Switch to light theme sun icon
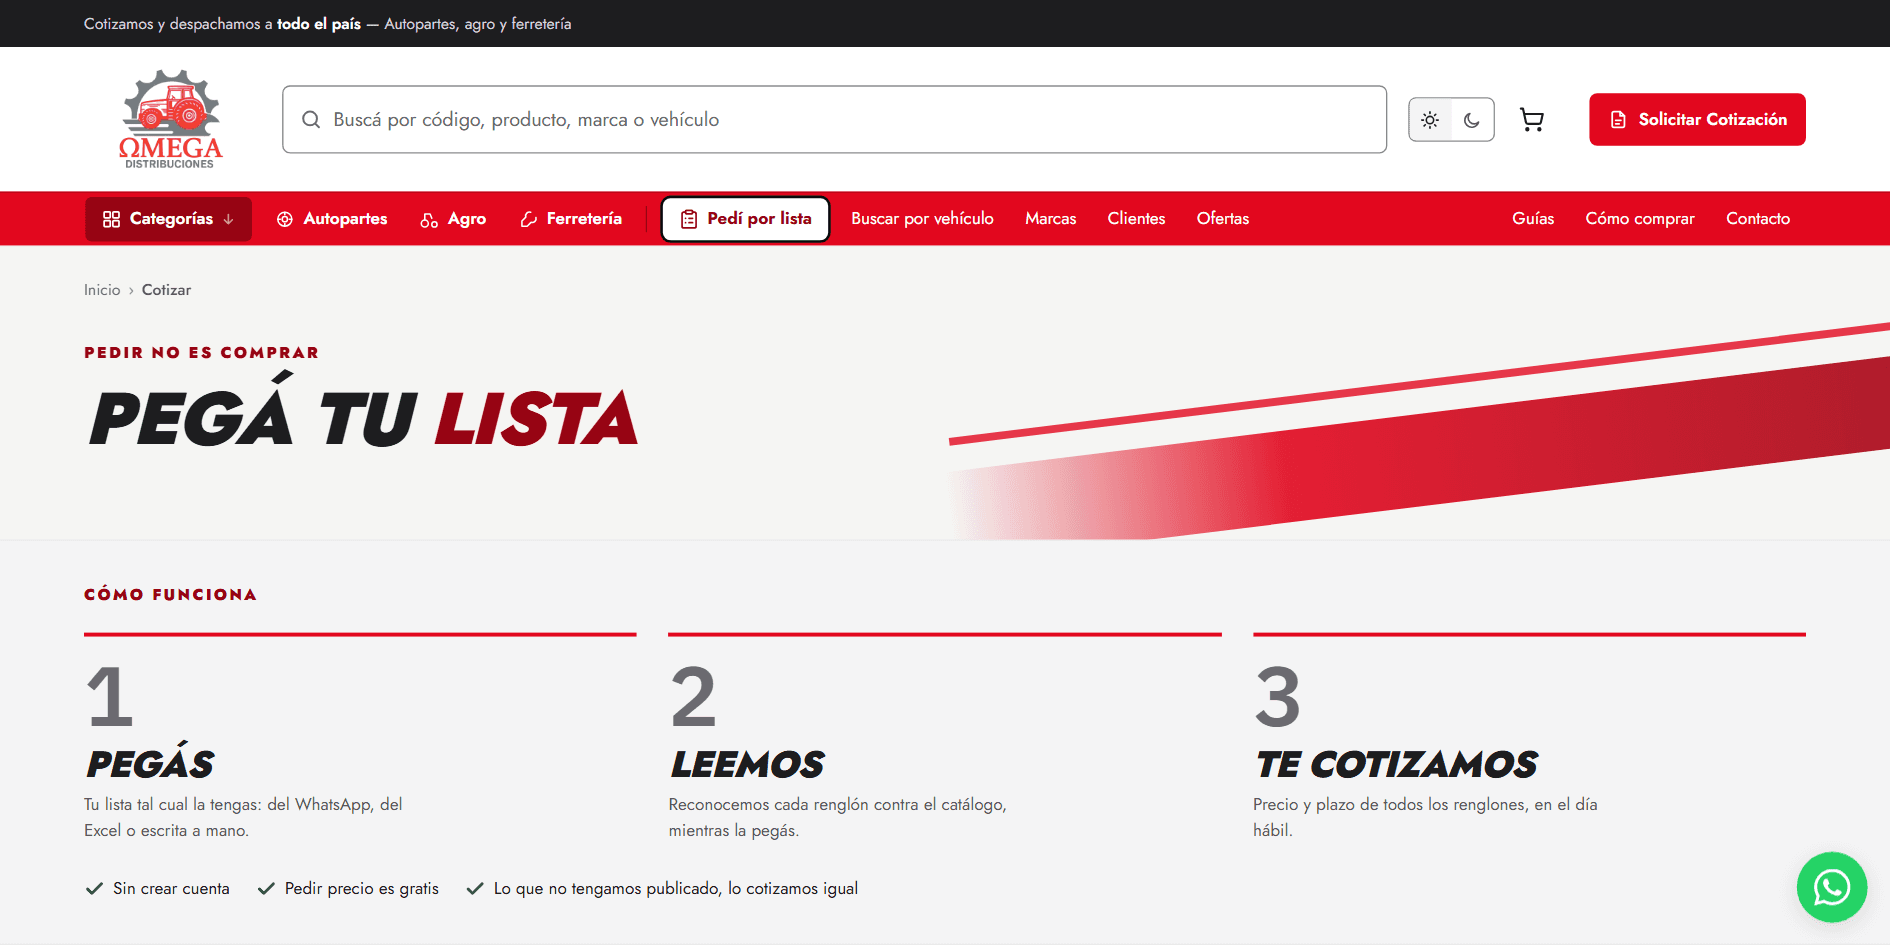1890x945 pixels. [x=1430, y=120]
